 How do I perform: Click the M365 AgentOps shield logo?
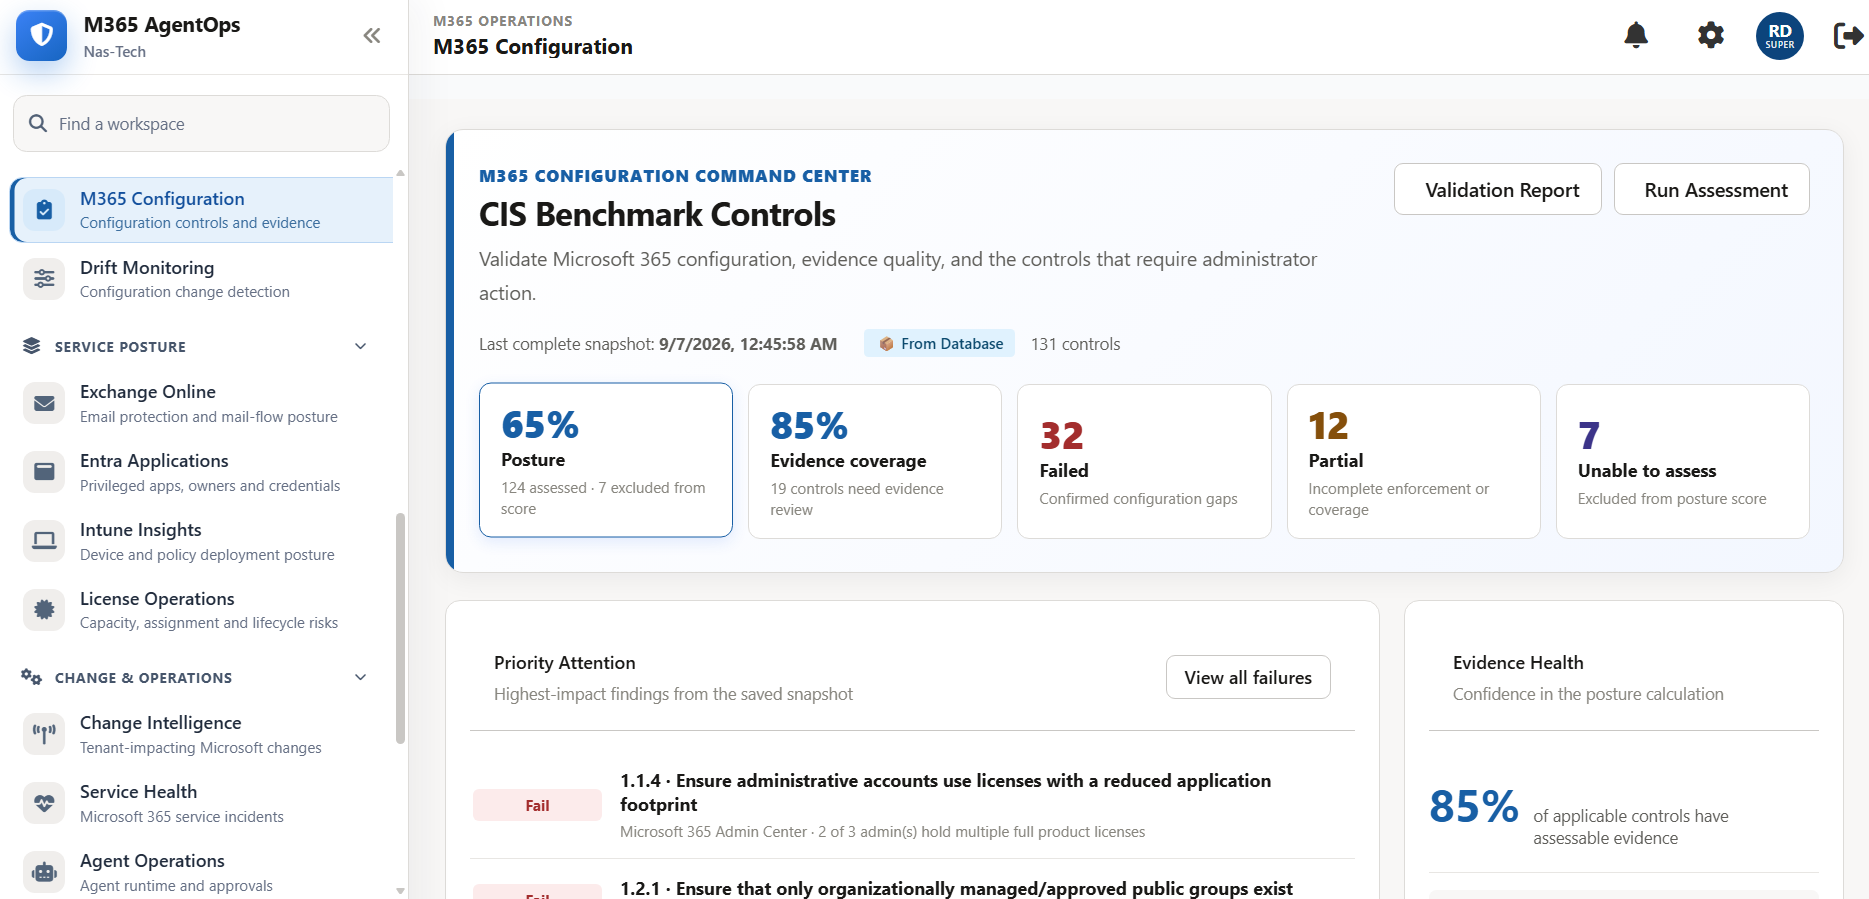coord(41,36)
